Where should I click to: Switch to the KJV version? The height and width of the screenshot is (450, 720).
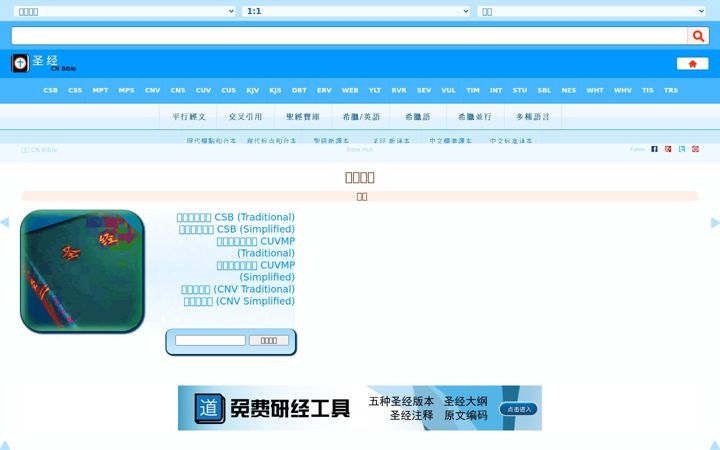tap(253, 90)
